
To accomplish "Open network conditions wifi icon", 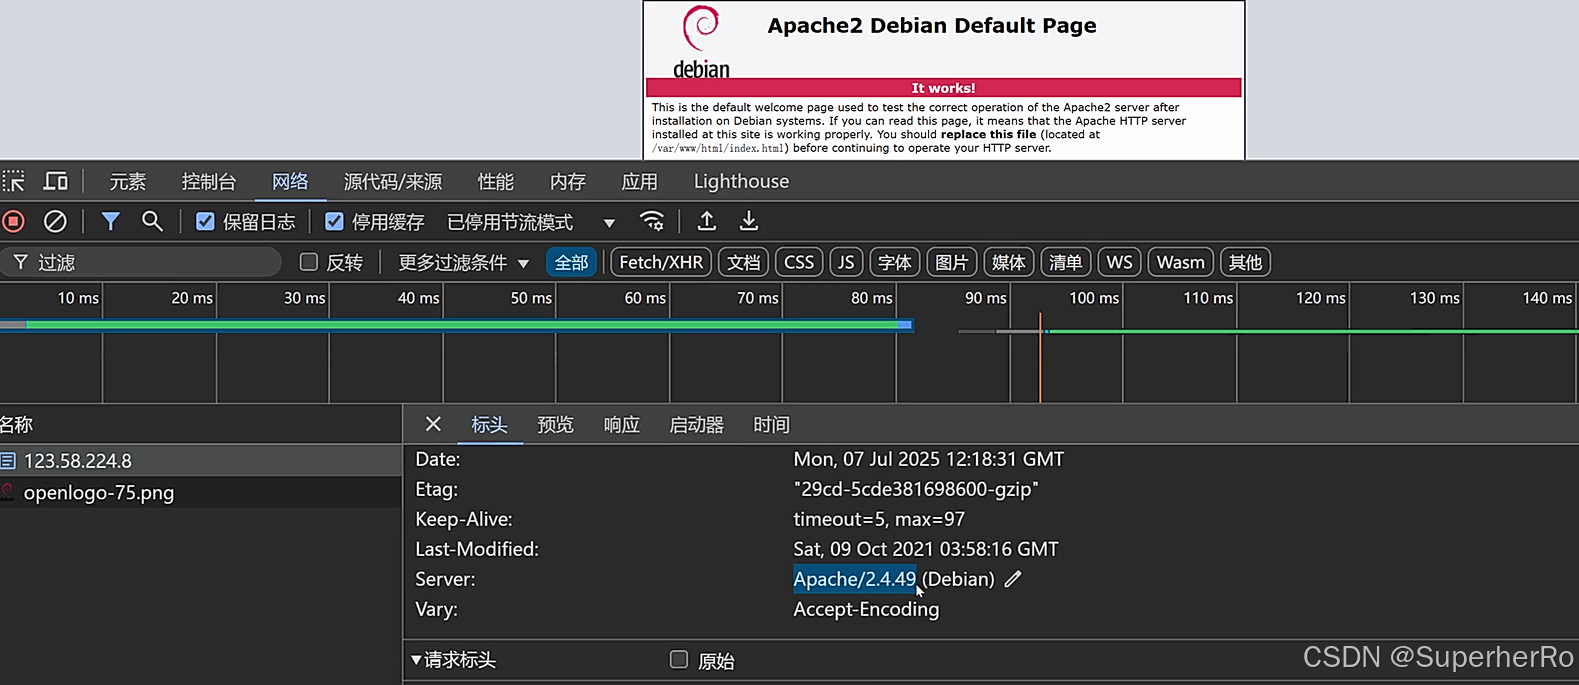I will coord(652,221).
